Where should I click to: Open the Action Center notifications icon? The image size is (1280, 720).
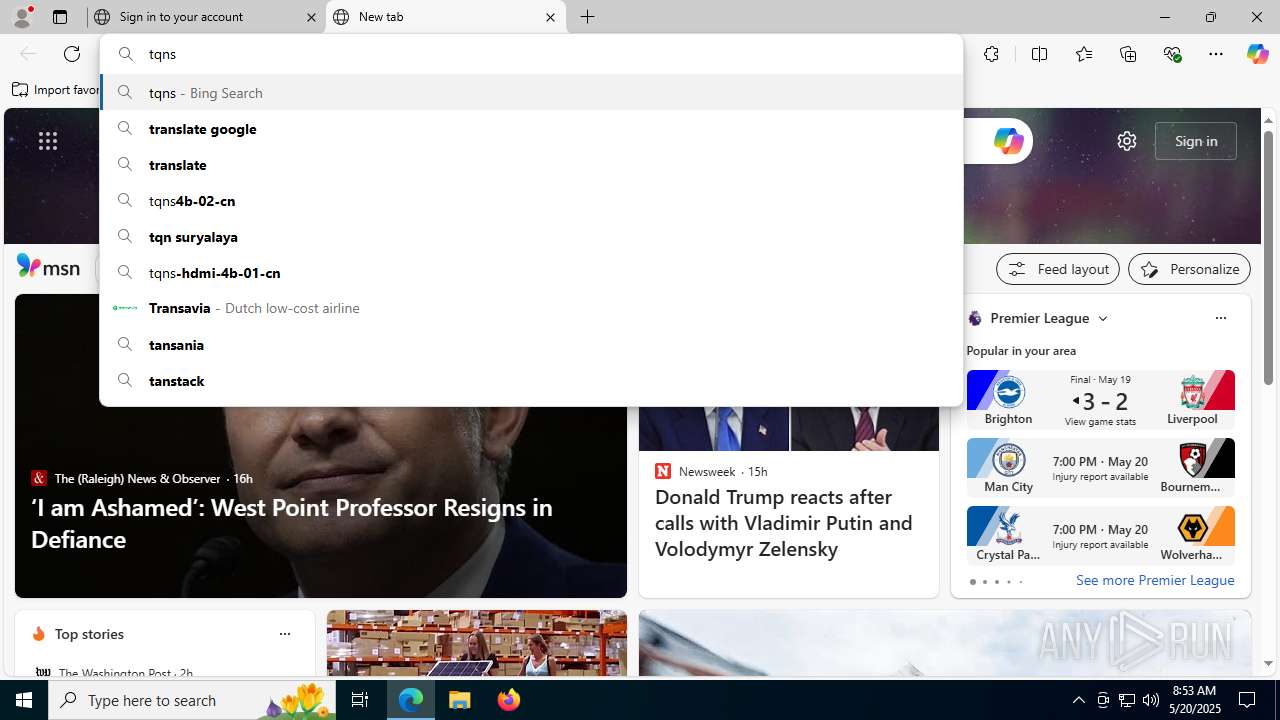pyautogui.click(x=1248, y=700)
